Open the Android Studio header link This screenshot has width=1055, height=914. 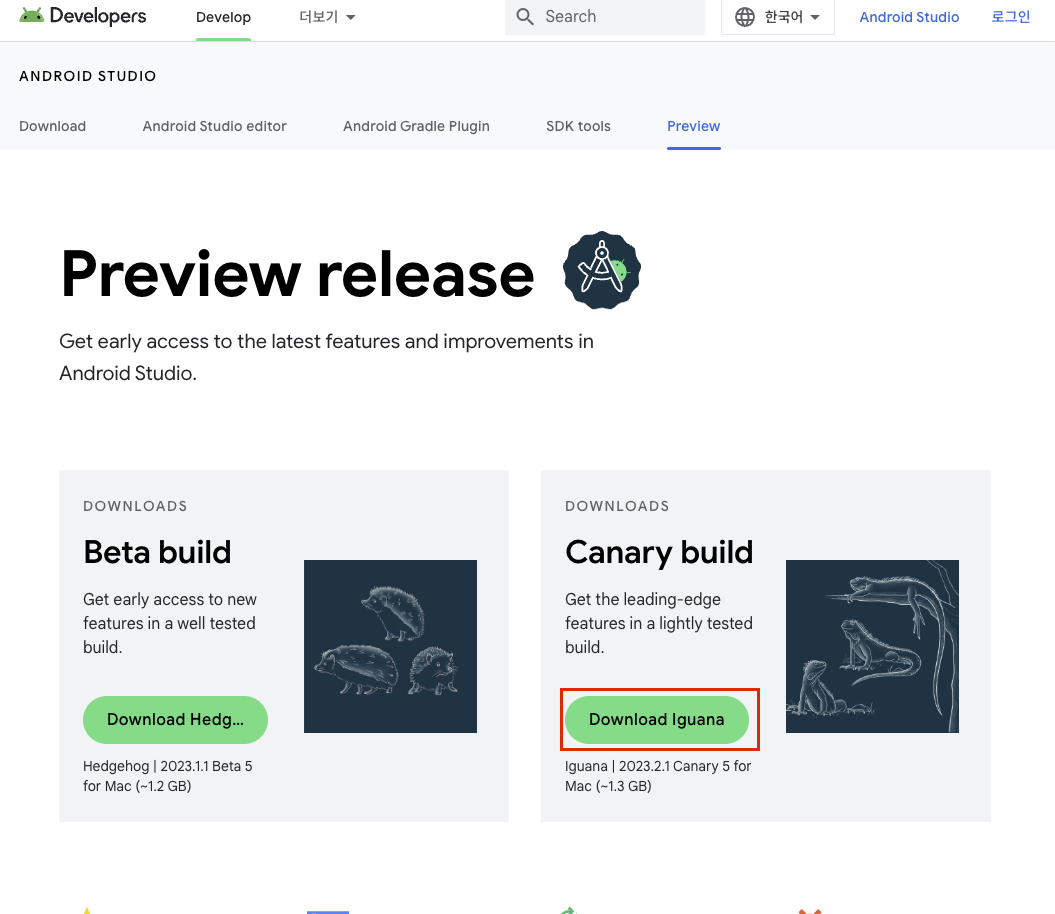pyautogui.click(x=909, y=17)
